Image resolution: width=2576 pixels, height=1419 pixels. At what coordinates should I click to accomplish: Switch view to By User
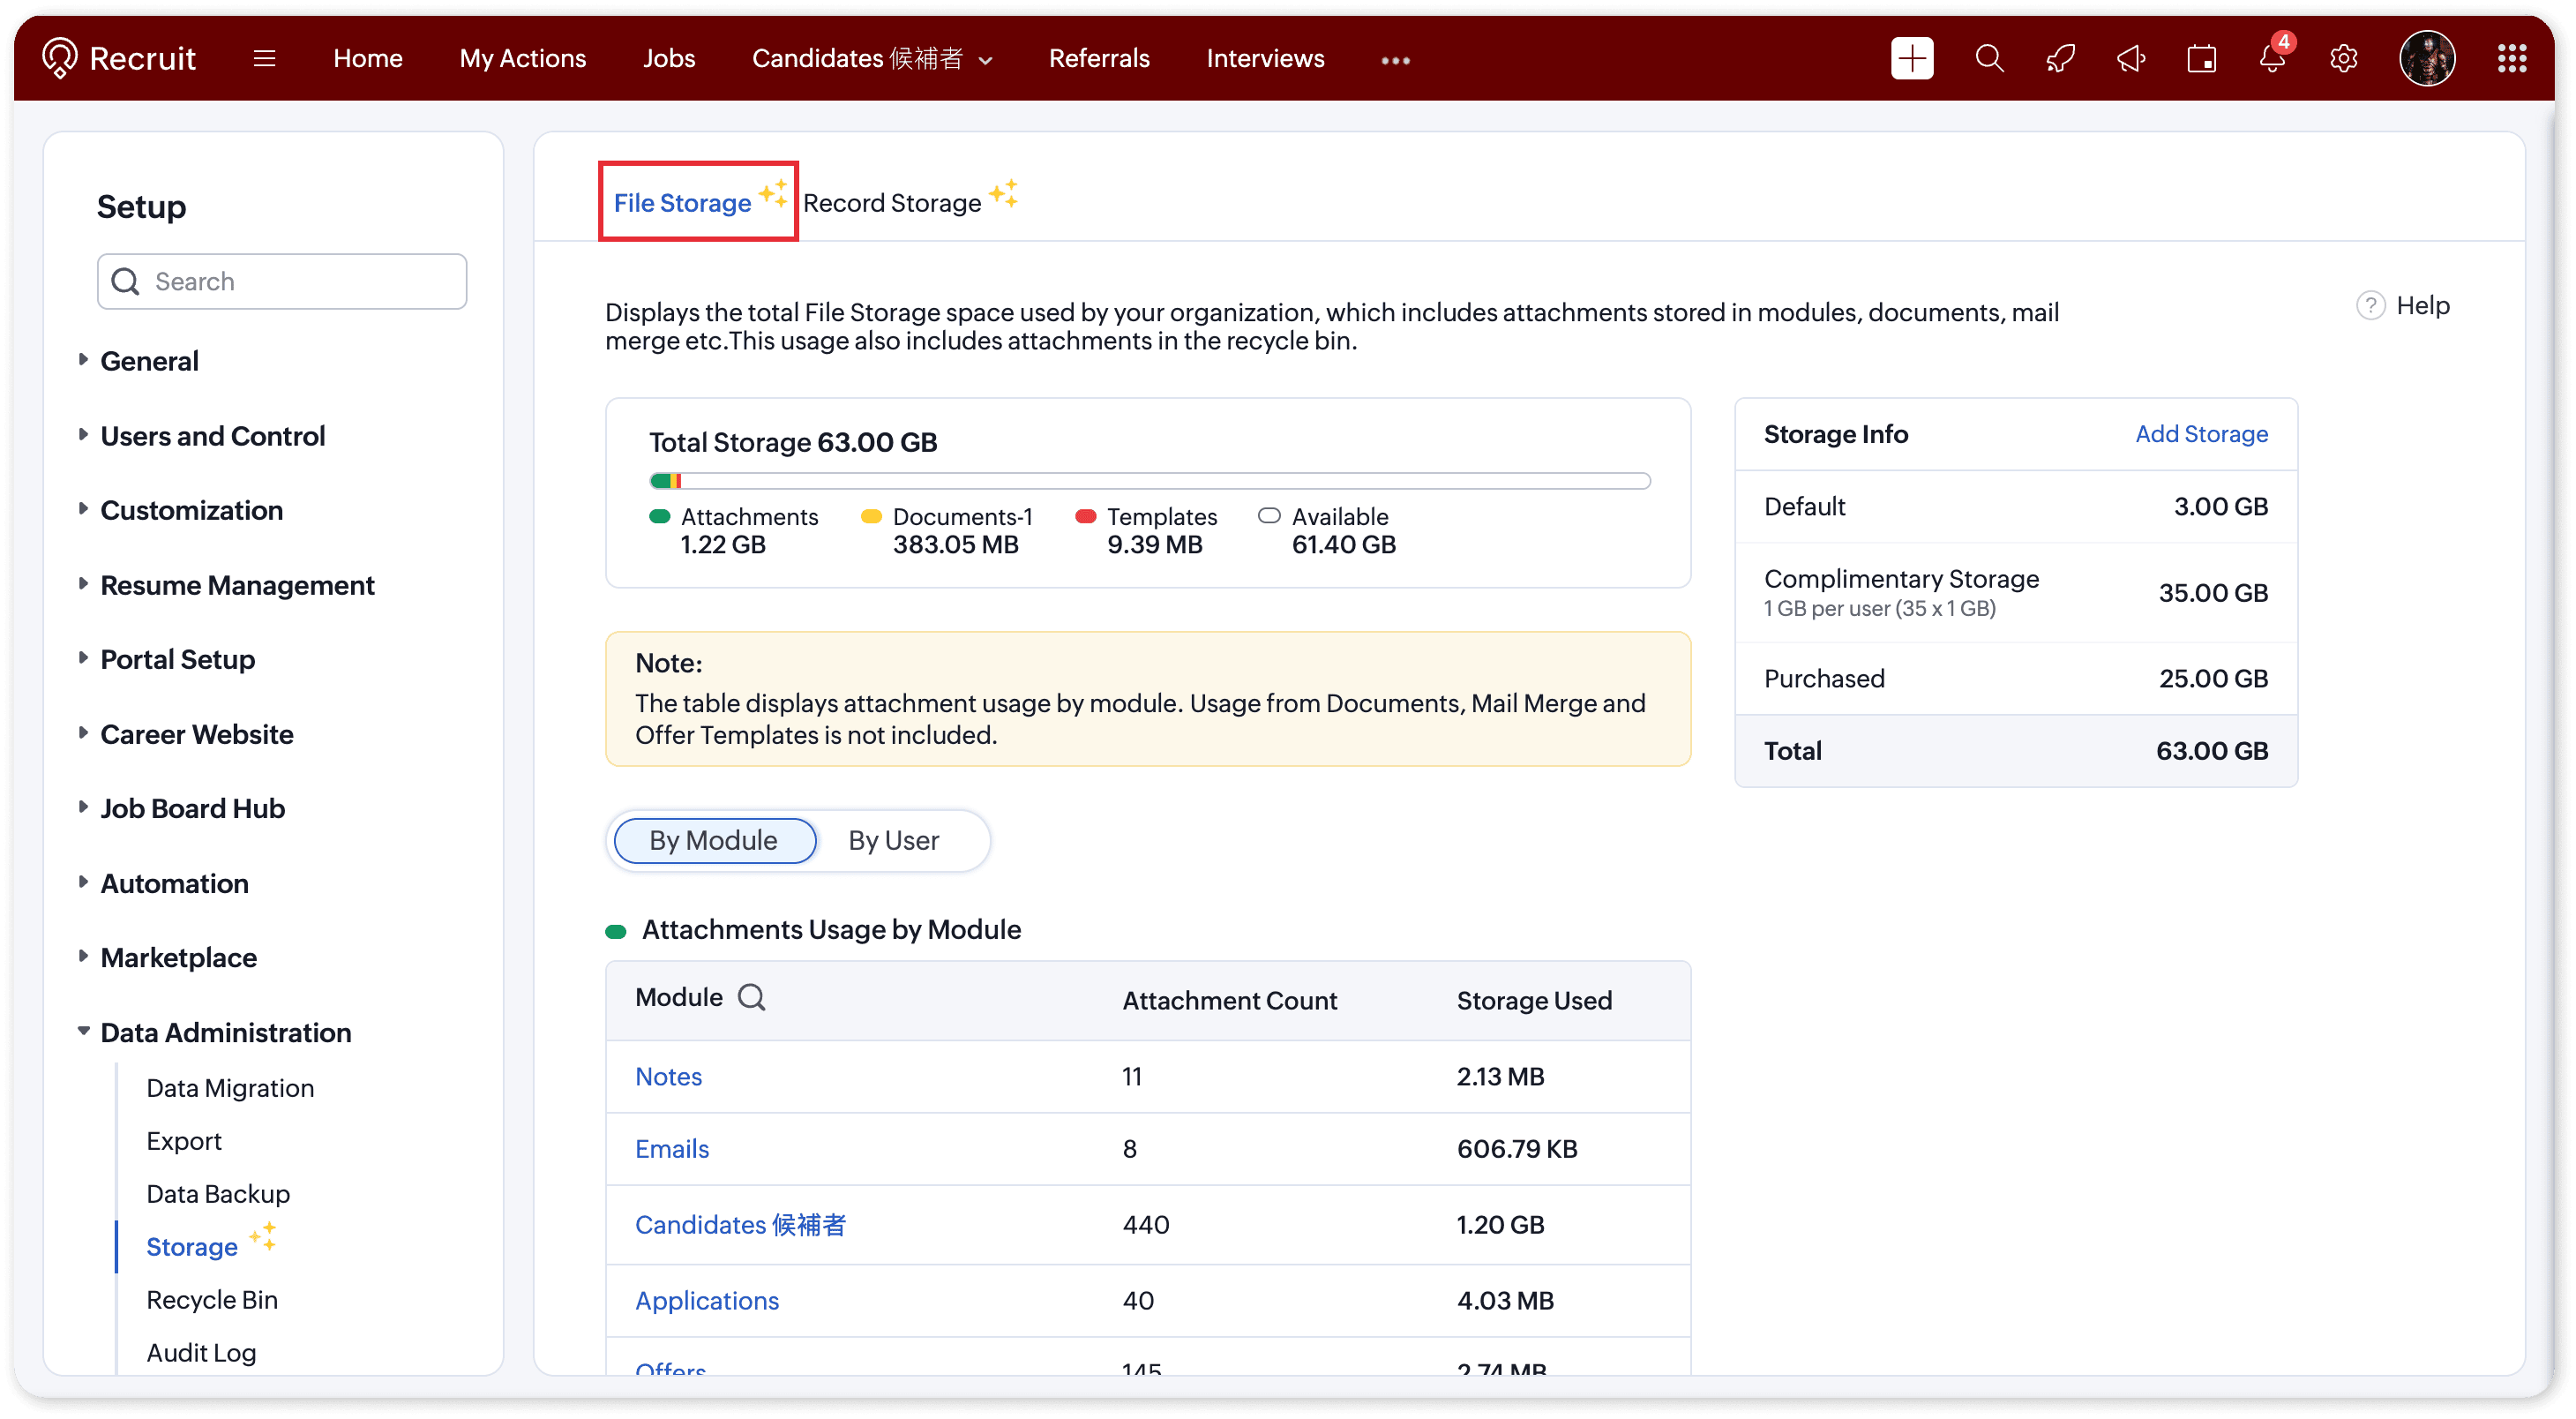[893, 840]
